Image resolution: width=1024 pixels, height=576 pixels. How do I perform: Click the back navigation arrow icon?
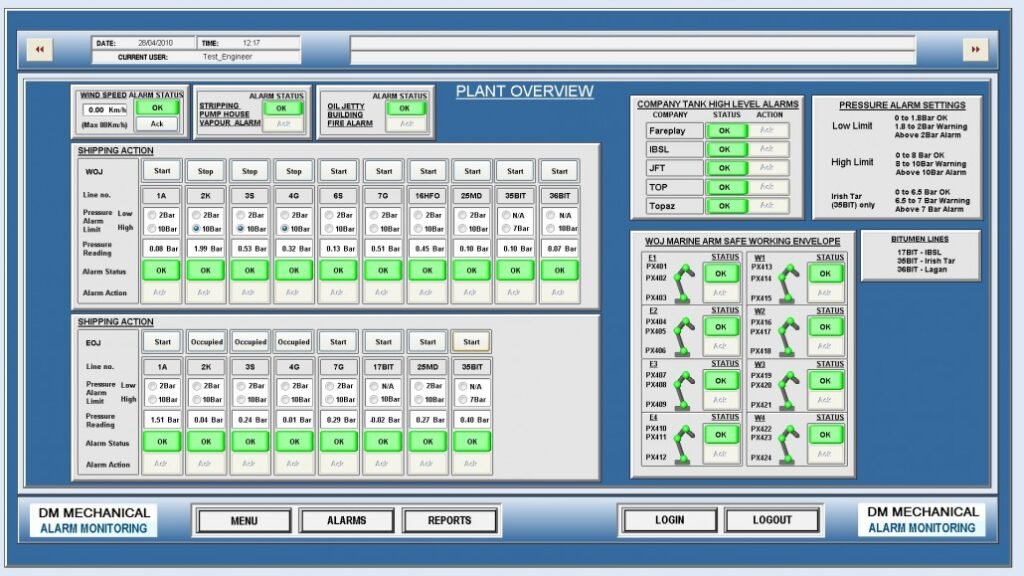(40, 50)
